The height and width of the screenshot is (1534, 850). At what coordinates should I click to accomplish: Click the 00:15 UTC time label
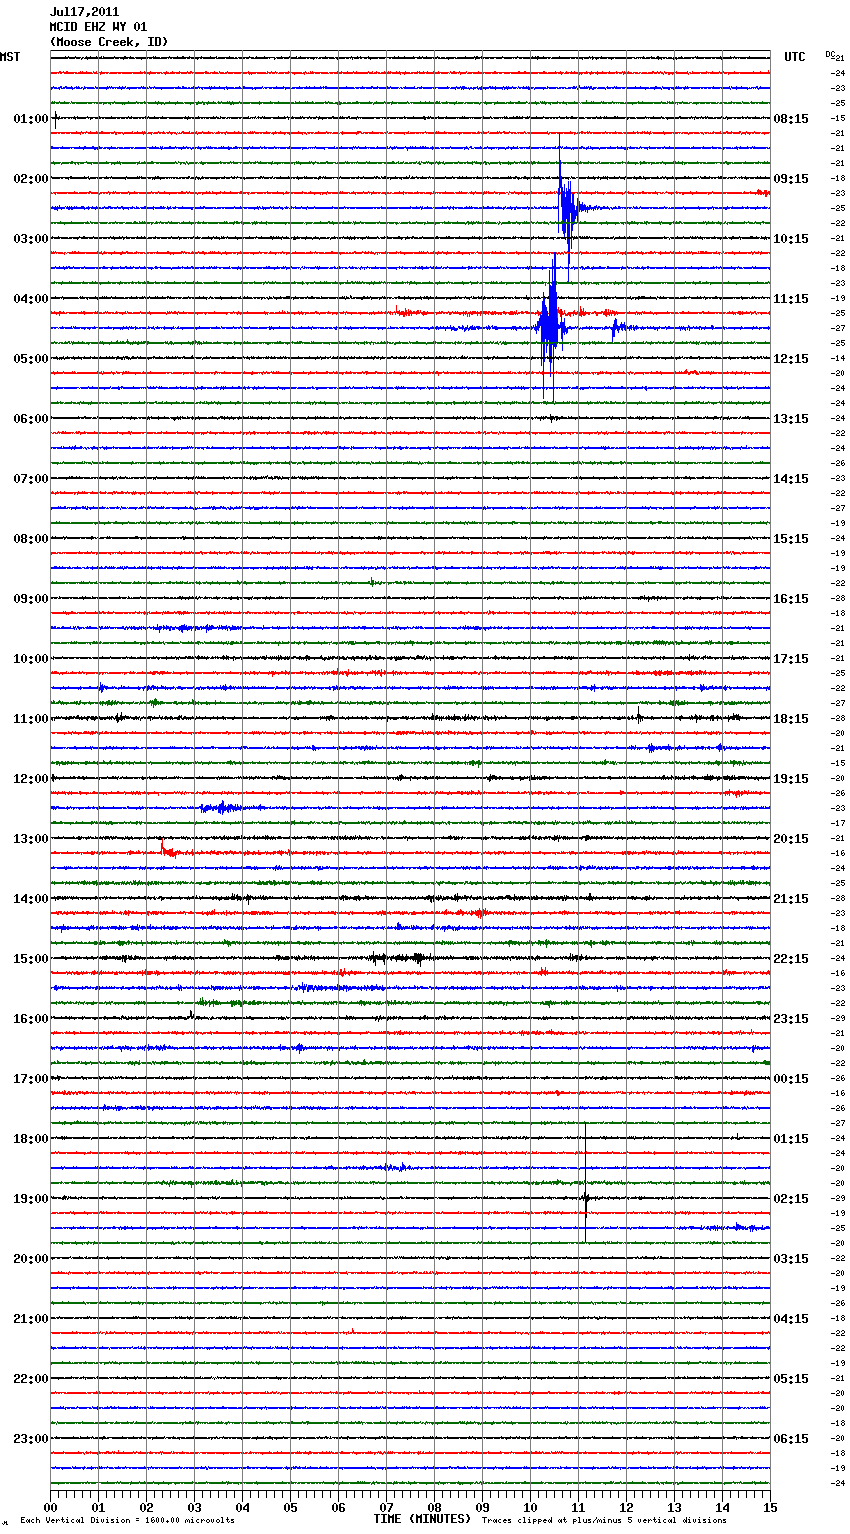click(x=791, y=1079)
